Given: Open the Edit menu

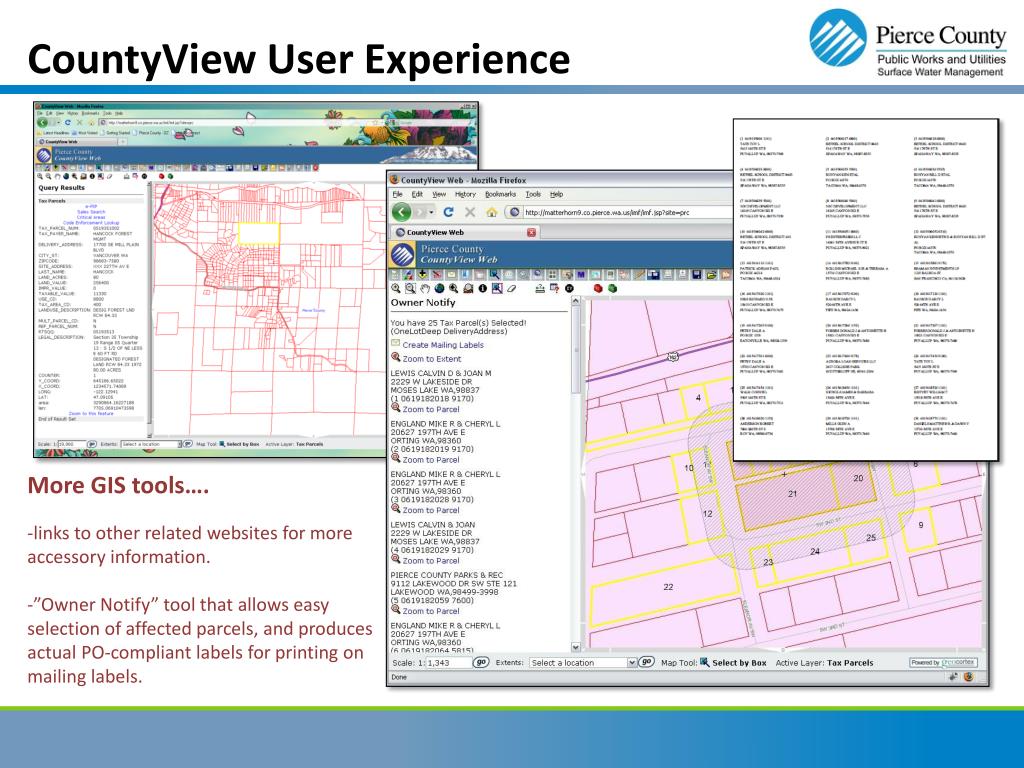Looking at the screenshot, I should click(x=417, y=194).
